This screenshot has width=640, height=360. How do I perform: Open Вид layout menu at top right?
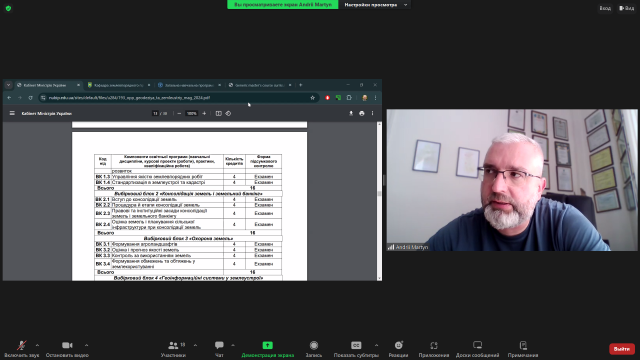(627, 8)
